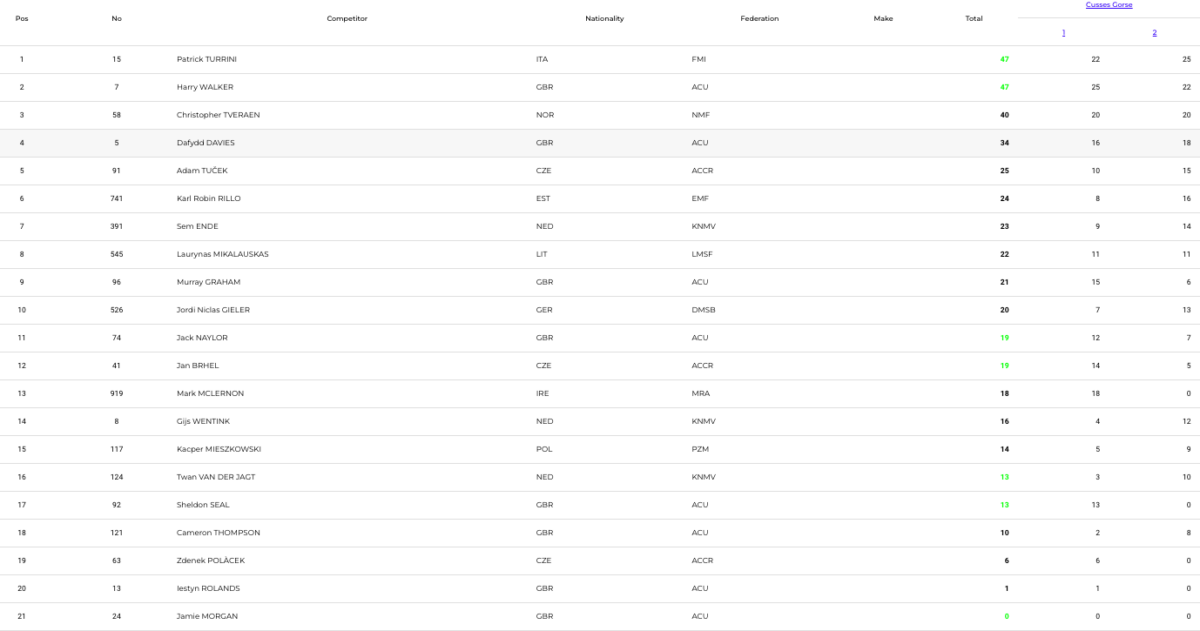The height and width of the screenshot is (631, 1200).
Task: Click the Make column header
Action: [883, 18]
